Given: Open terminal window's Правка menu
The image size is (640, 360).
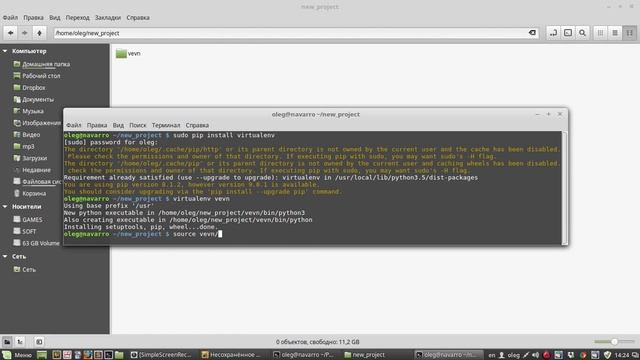Looking at the screenshot, I should coord(97,125).
